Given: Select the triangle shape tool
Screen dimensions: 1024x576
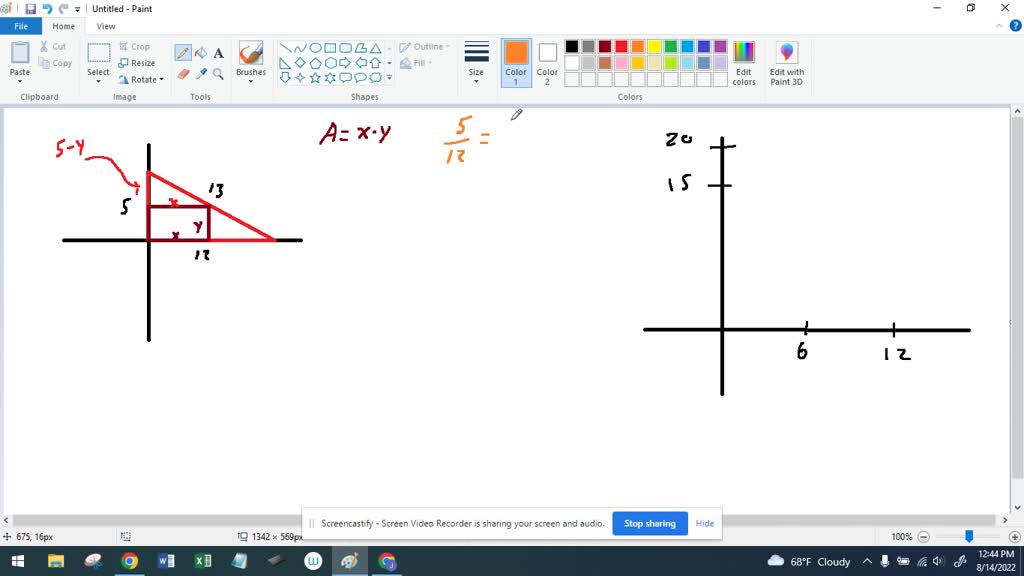Looking at the screenshot, I should 375,46.
